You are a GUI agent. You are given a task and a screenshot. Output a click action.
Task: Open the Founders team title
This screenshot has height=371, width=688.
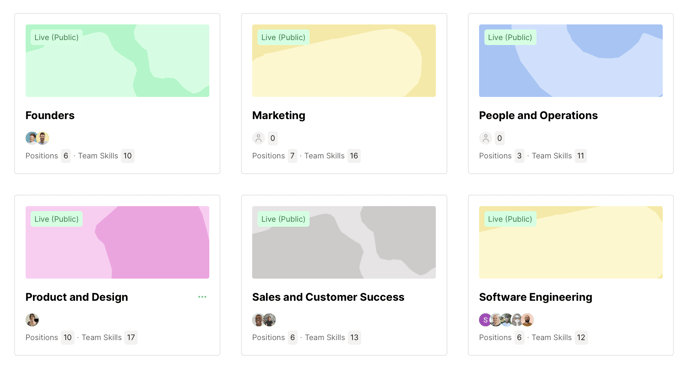coord(50,115)
